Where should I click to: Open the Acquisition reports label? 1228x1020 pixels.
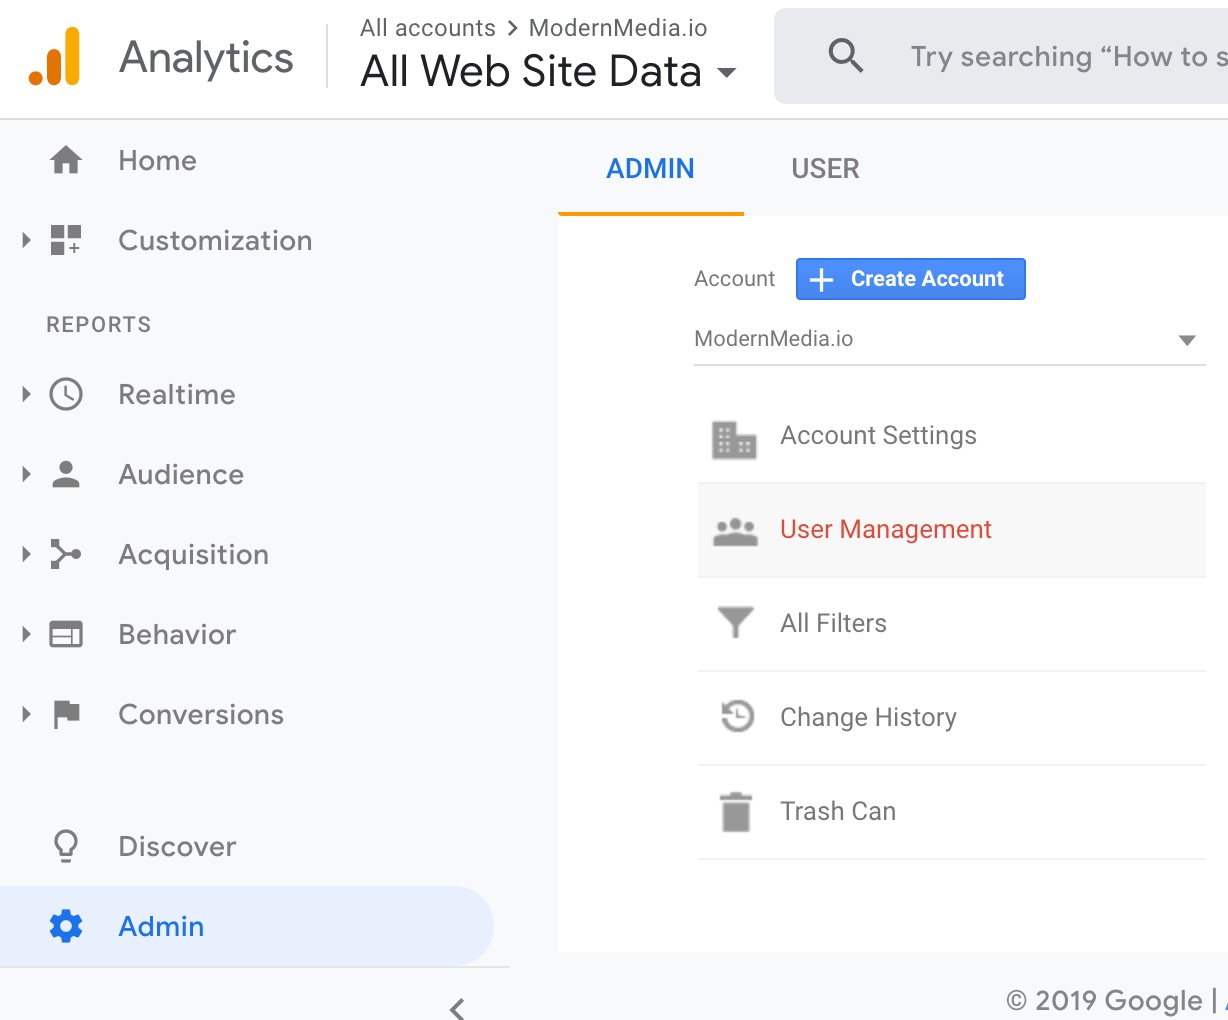coord(193,554)
